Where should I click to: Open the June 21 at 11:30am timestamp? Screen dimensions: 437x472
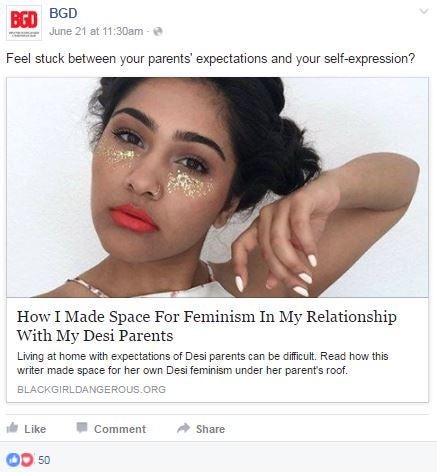[96, 31]
